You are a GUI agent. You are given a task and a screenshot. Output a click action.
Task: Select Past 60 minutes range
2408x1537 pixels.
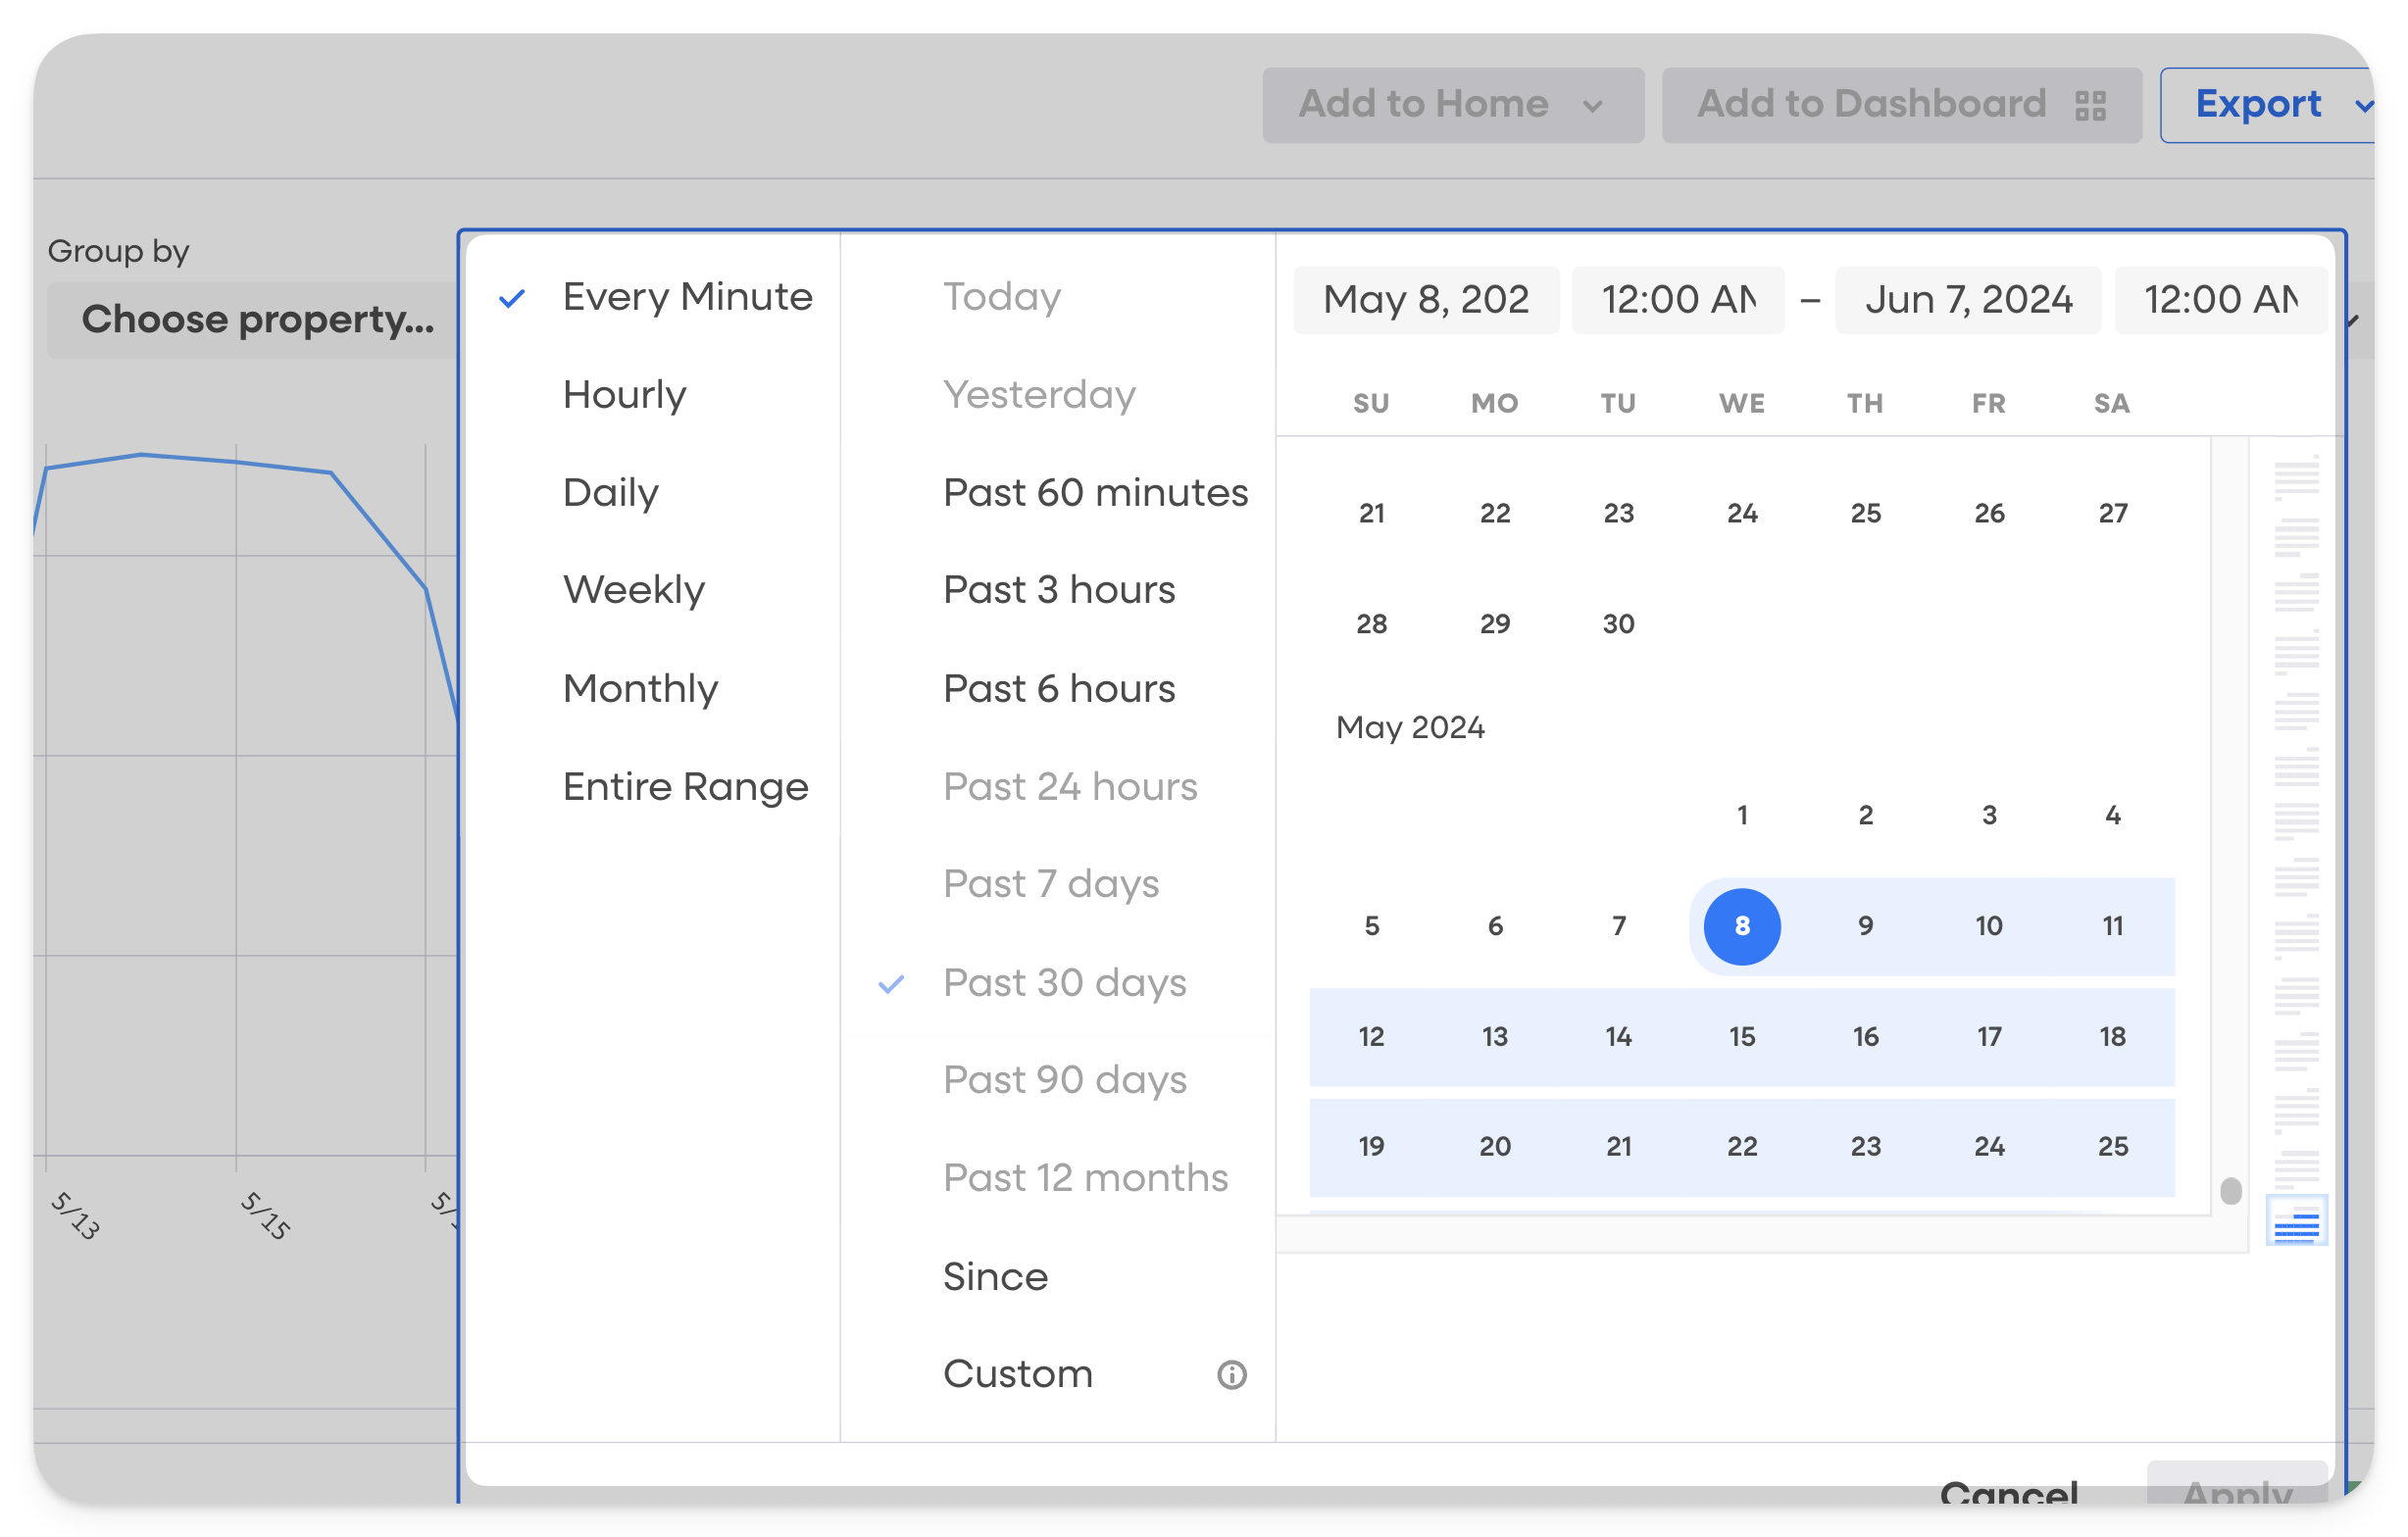1095,493
